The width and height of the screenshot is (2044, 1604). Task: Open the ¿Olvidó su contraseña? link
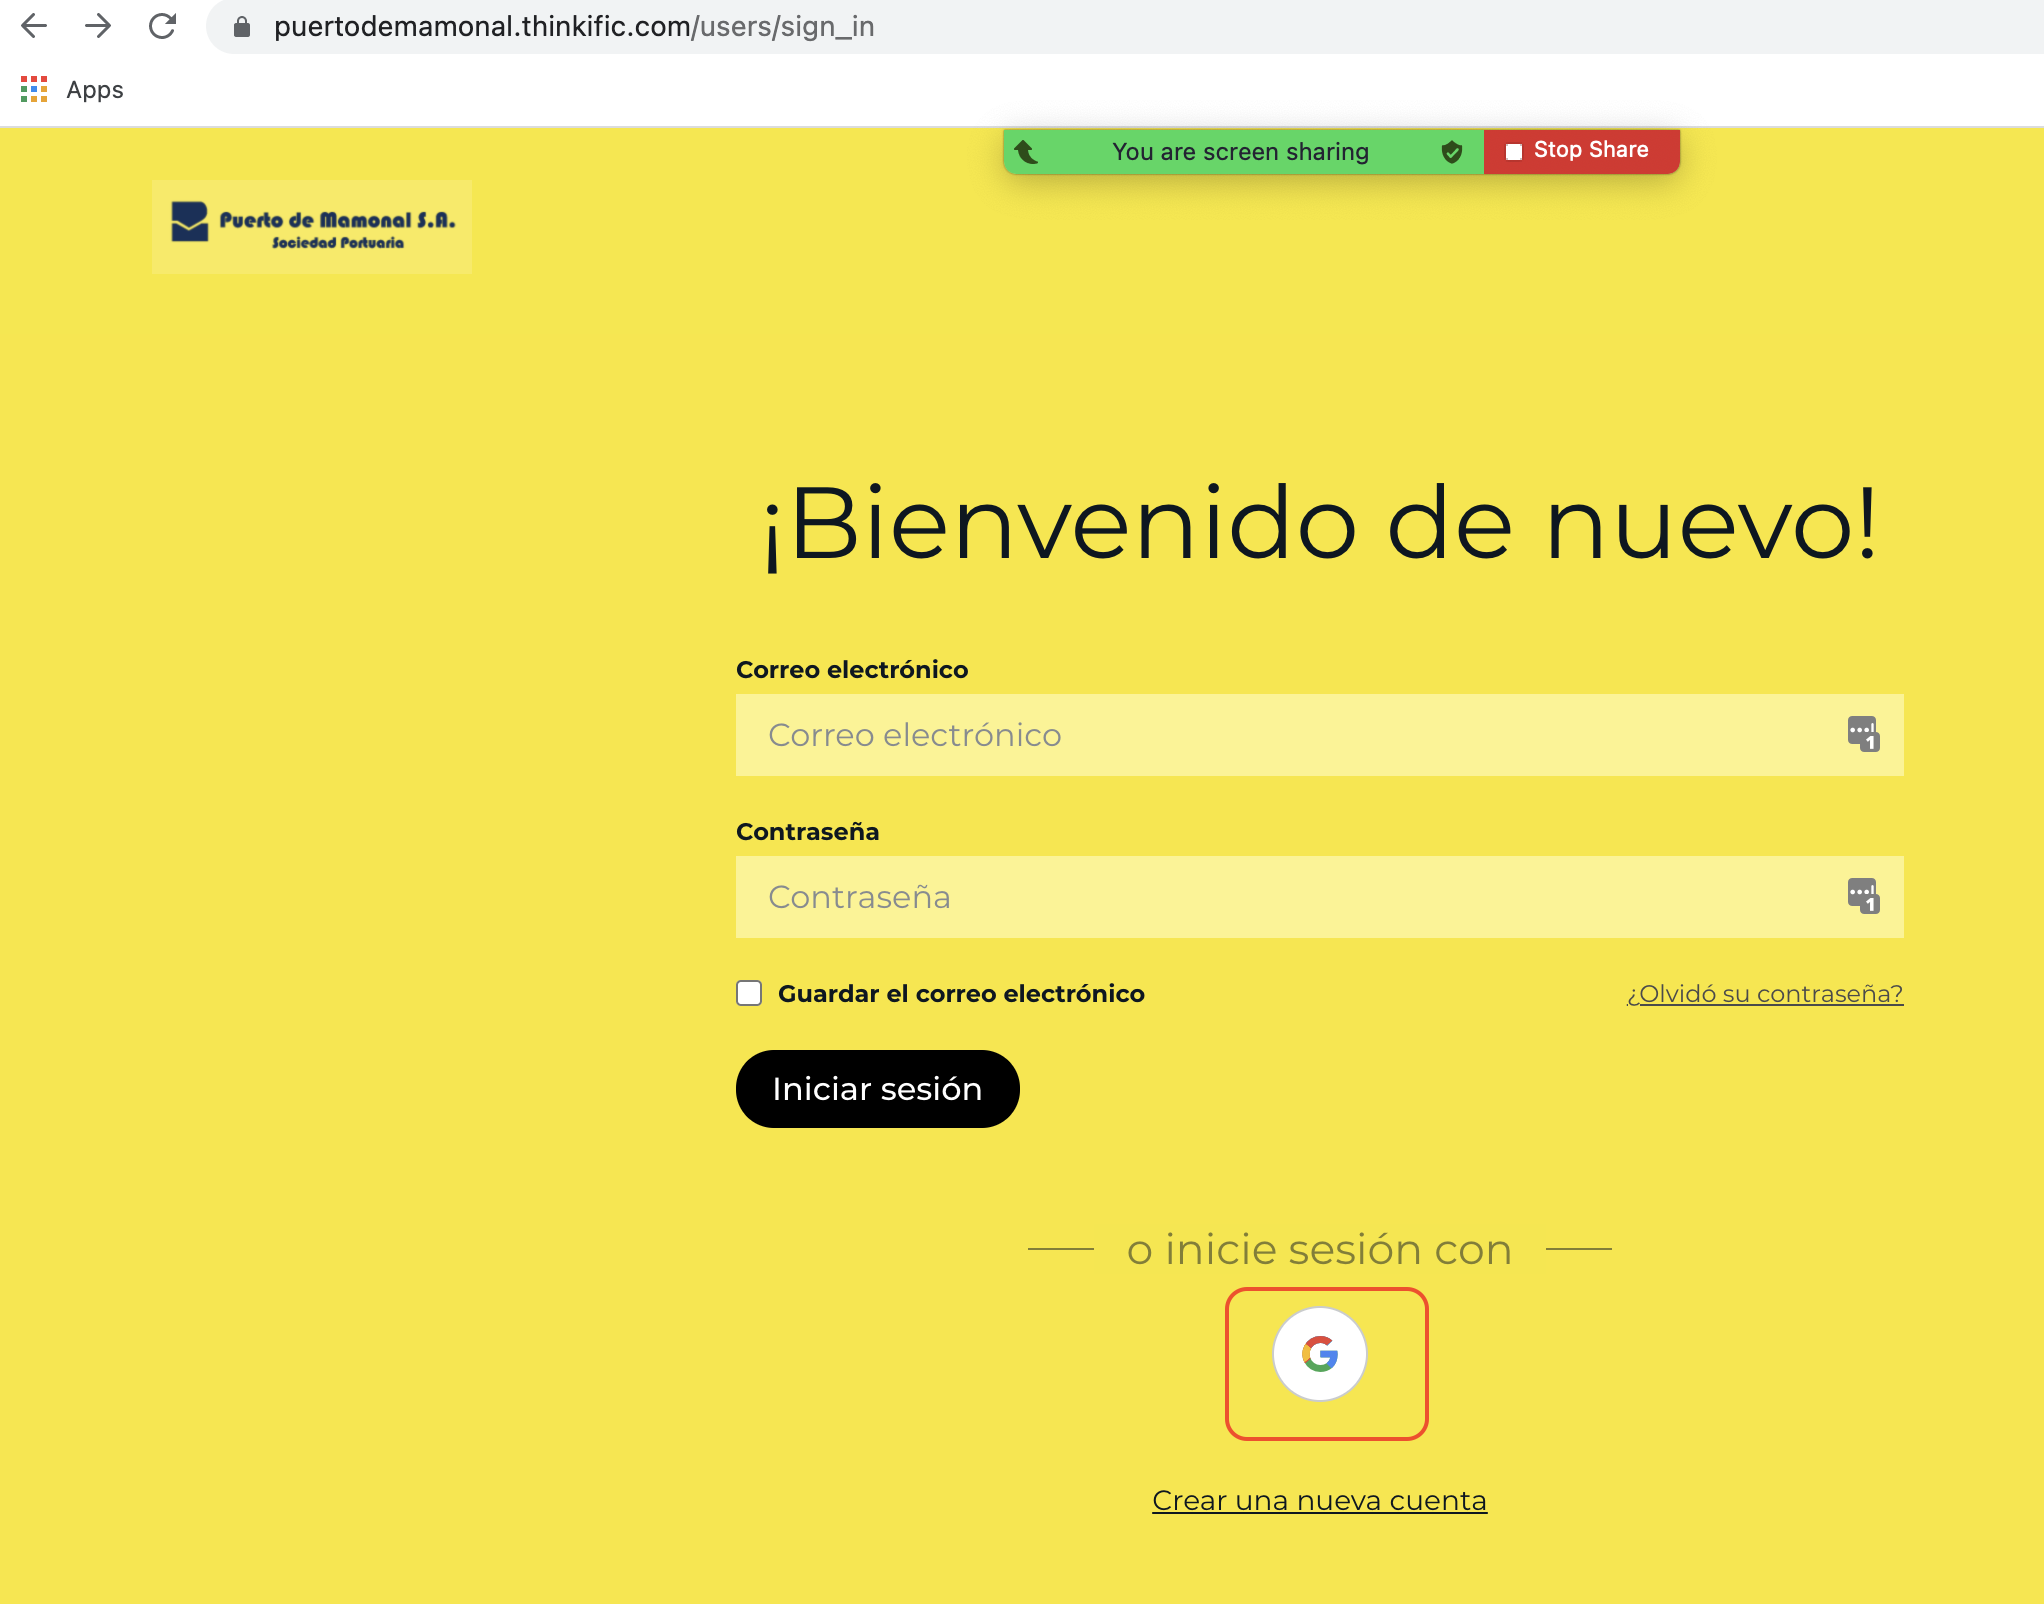point(1764,994)
